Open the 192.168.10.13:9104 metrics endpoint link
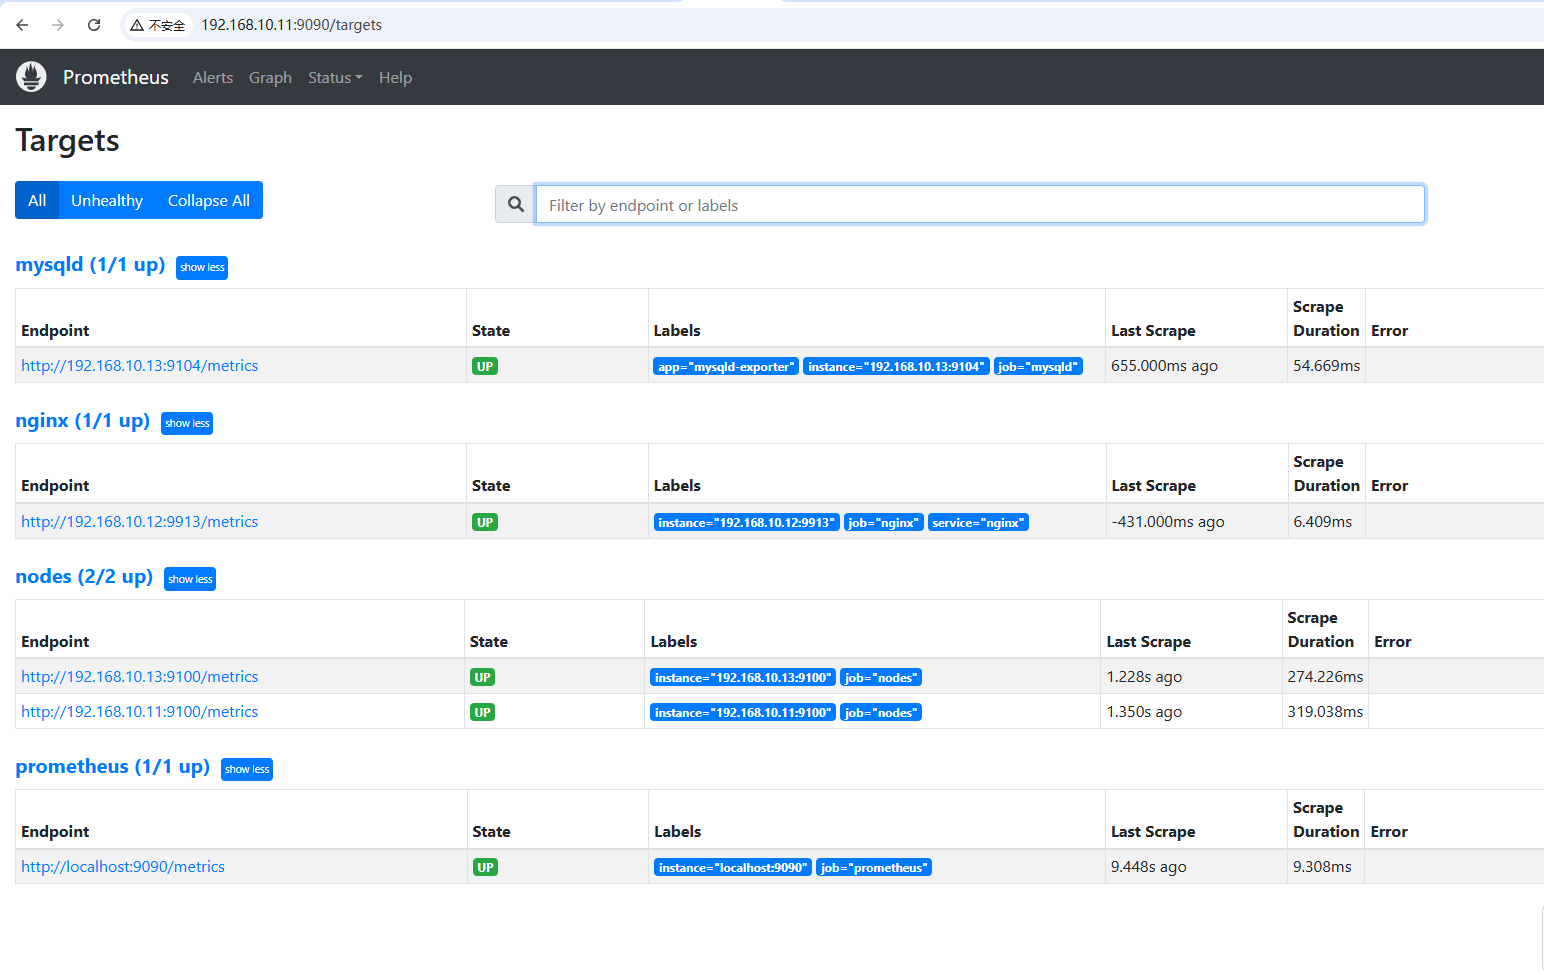The height and width of the screenshot is (975, 1544). click(x=140, y=366)
